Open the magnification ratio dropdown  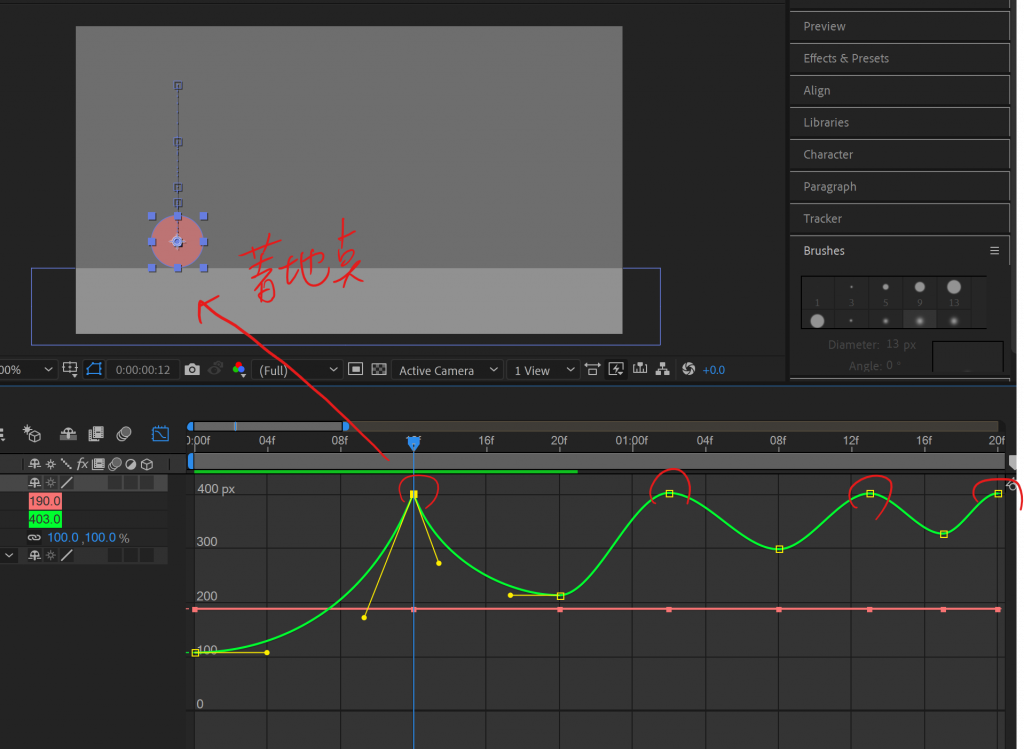click(x=27, y=370)
